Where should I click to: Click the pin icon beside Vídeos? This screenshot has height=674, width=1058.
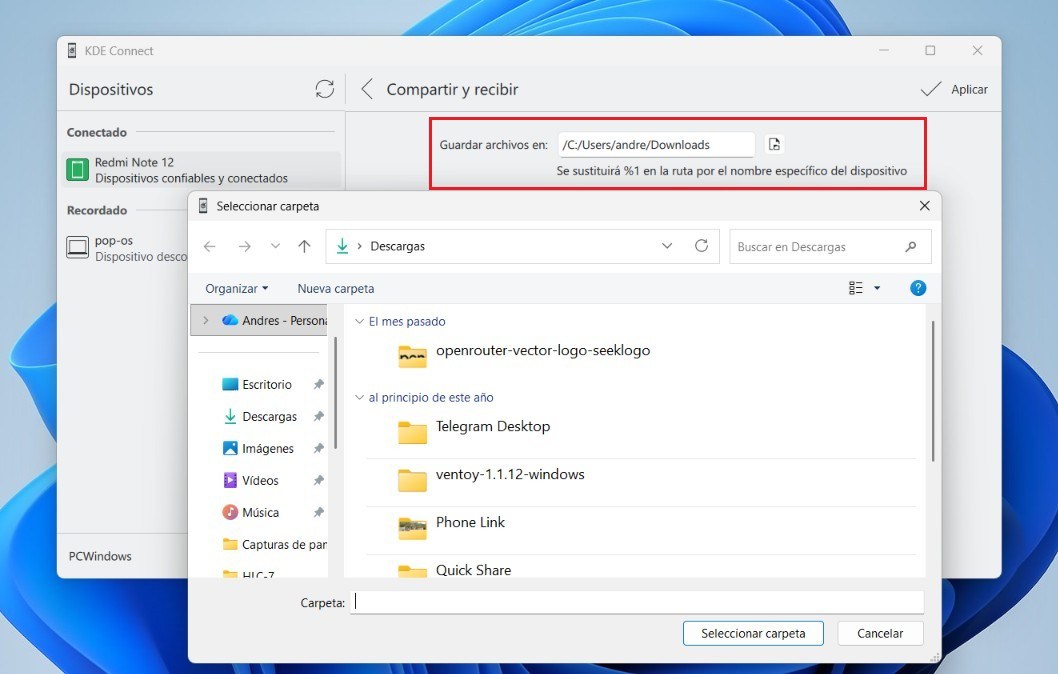click(x=318, y=480)
